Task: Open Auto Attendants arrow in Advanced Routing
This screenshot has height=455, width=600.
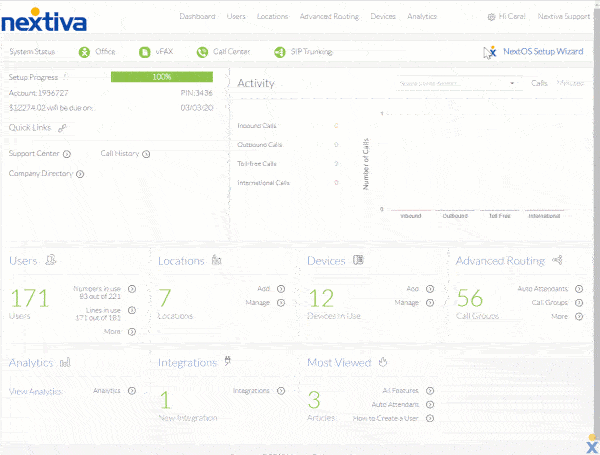Action: (579, 289)
